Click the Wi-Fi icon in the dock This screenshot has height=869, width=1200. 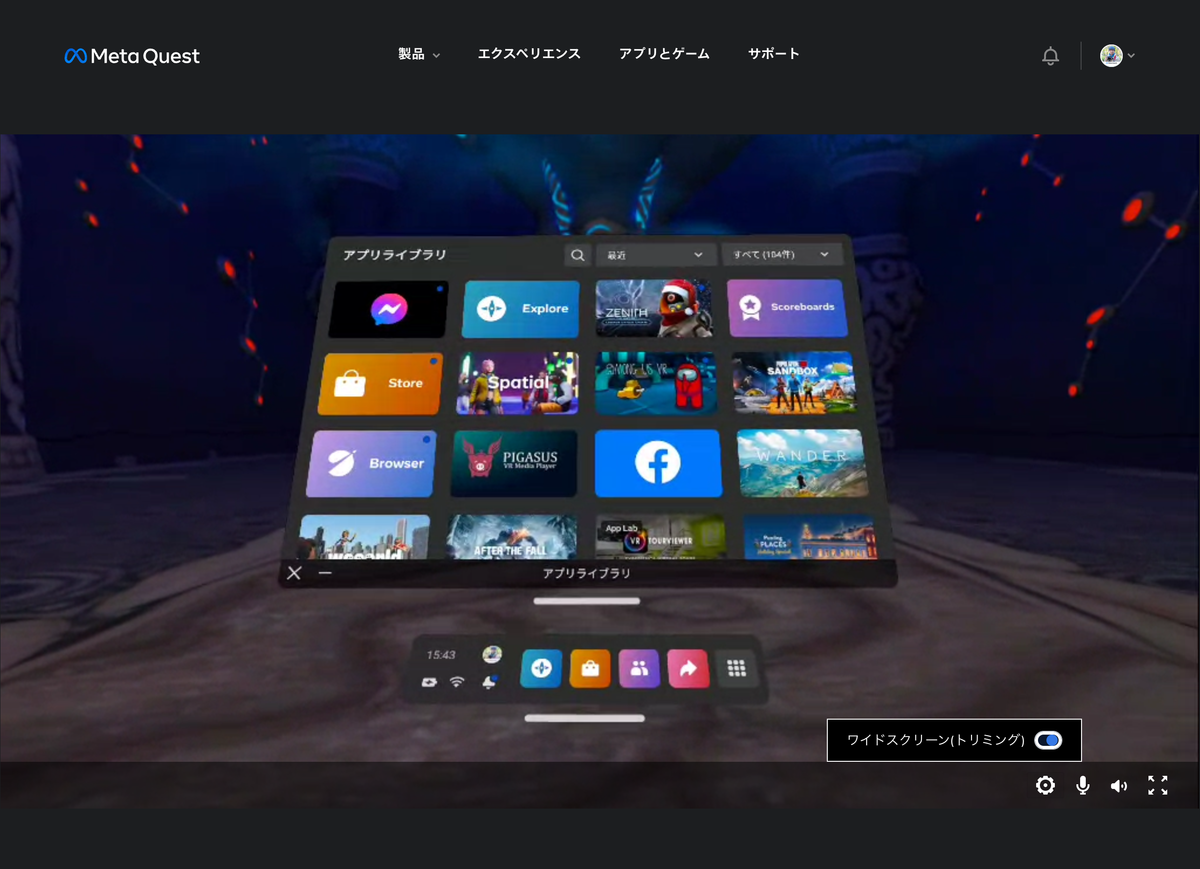pyautogui.click(x=457, y=682)
